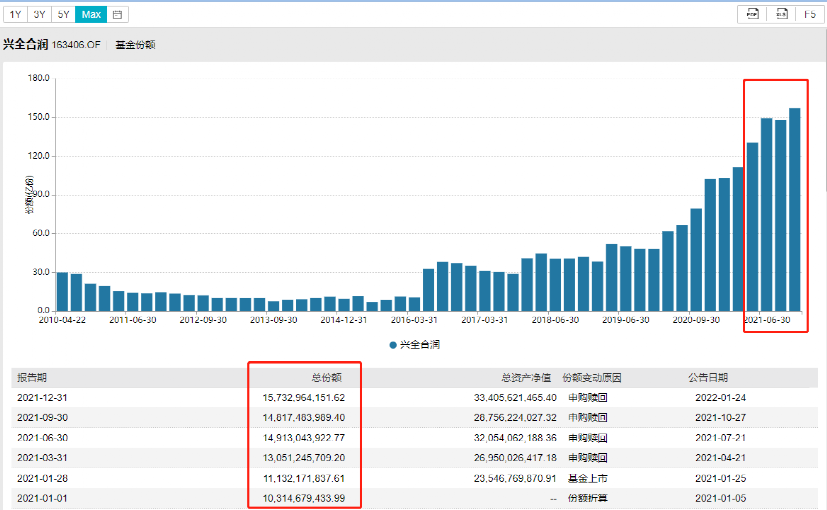Viewport: 827px width, 510px height.
Task: Click the 份额变动原因 column header
Action: coord(592,378)
